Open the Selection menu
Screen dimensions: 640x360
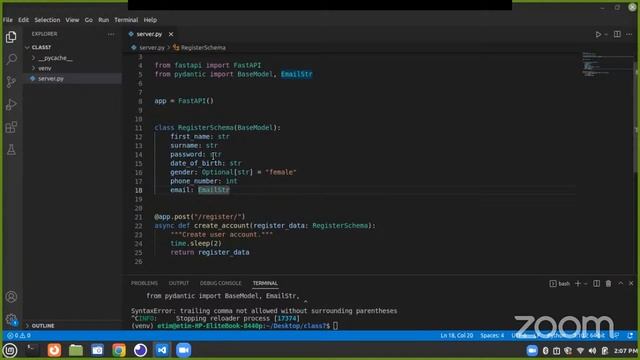(47, 20)
